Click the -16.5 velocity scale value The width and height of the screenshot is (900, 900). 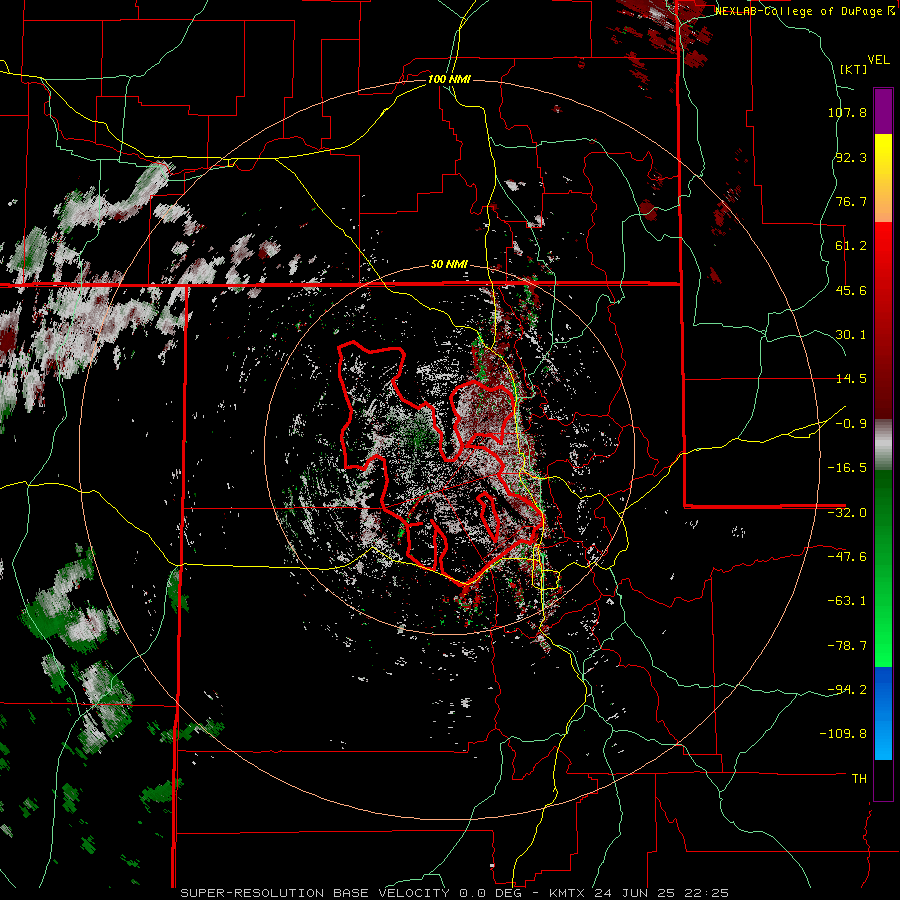tap(847, 468)
